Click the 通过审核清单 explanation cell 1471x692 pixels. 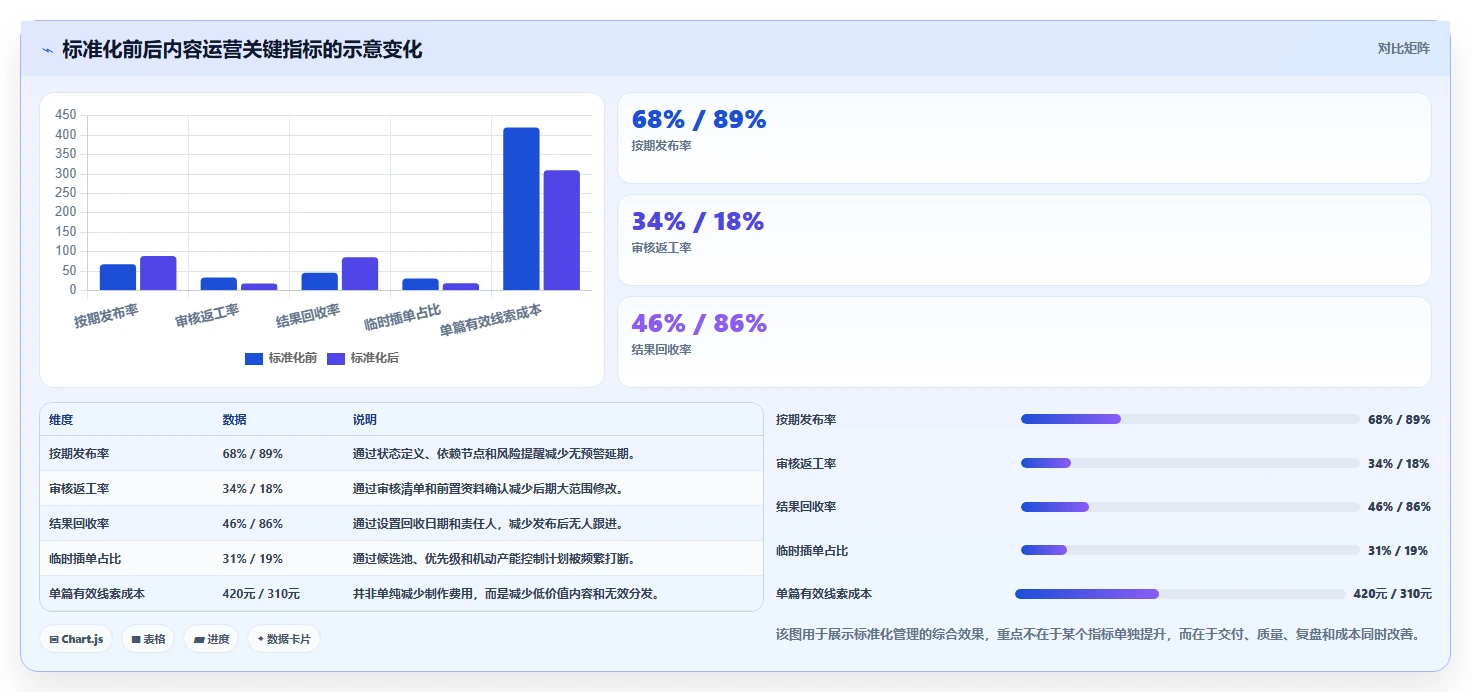pyautogui.click(x=491, y=489)
